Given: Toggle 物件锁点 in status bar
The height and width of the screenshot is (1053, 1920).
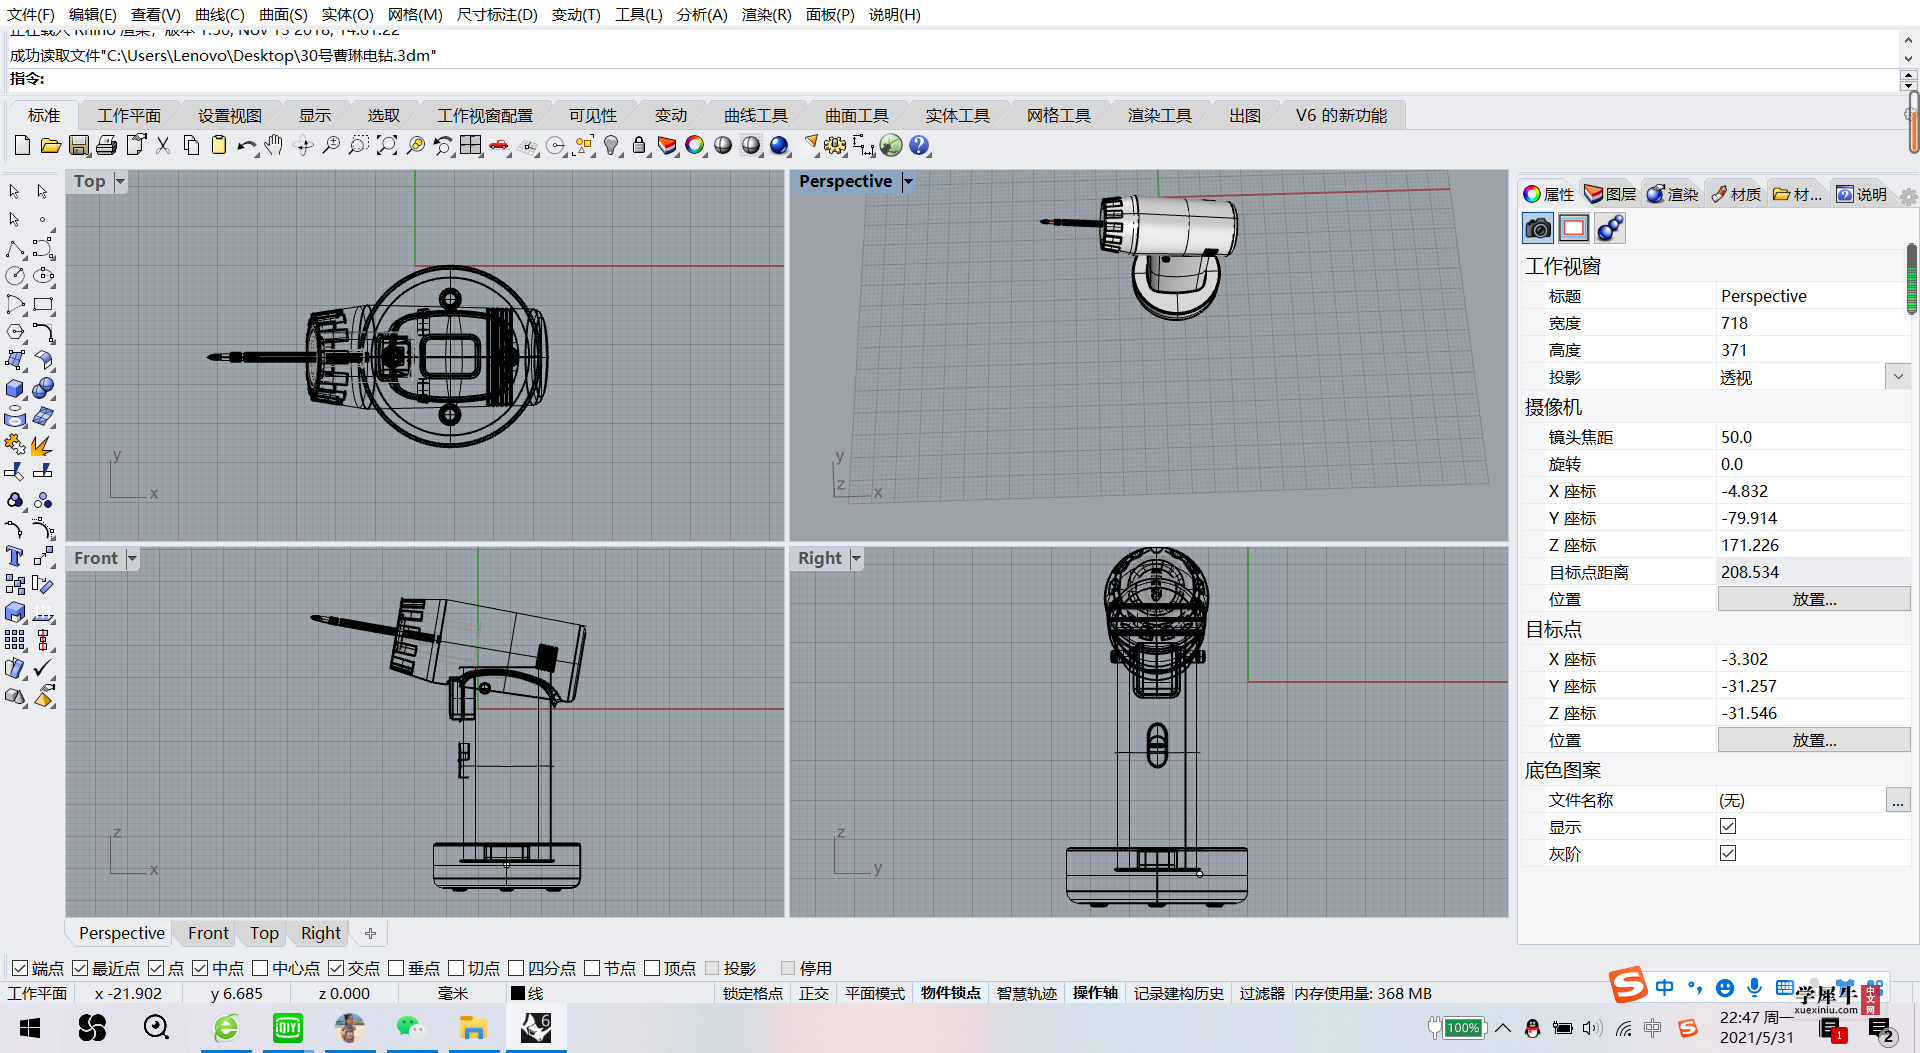Looking at the screenshot, I should coord(951,993).
